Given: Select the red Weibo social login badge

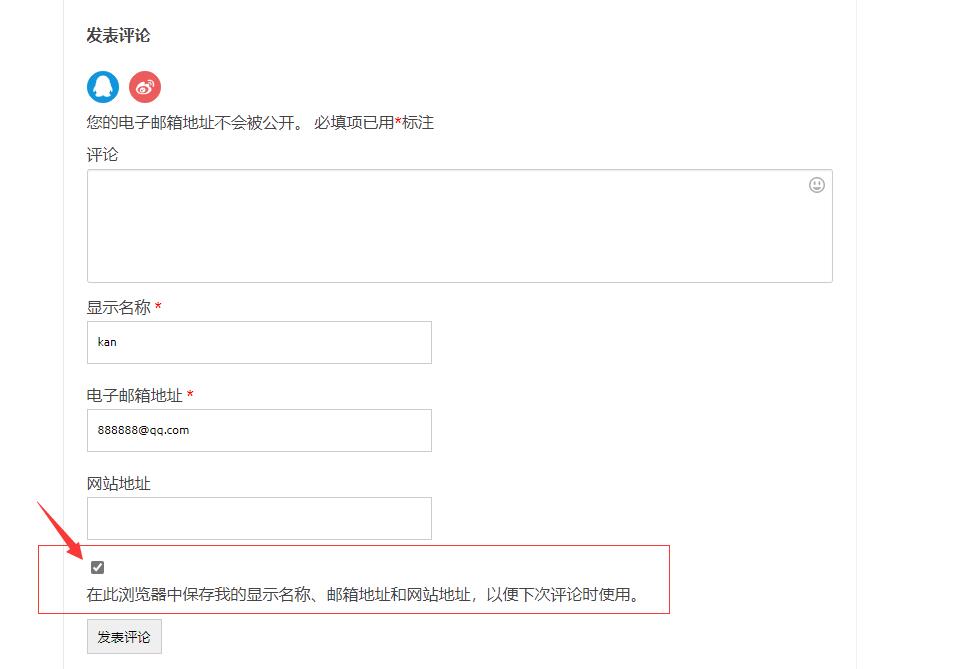Looking at the screenshot, I should pos(144,87).
